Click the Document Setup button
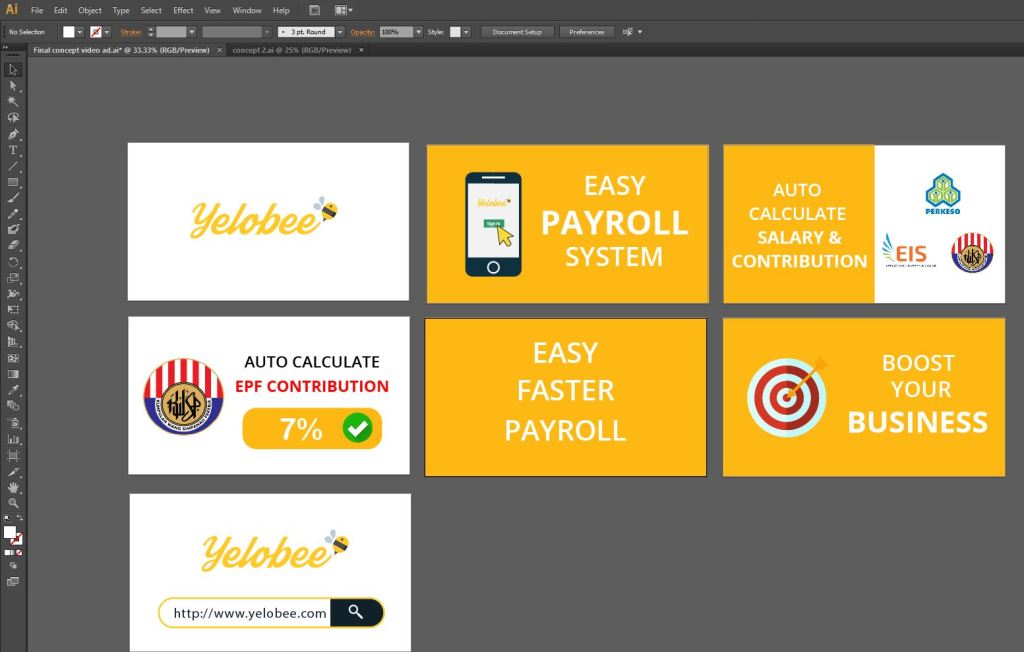 click(517, 32)
